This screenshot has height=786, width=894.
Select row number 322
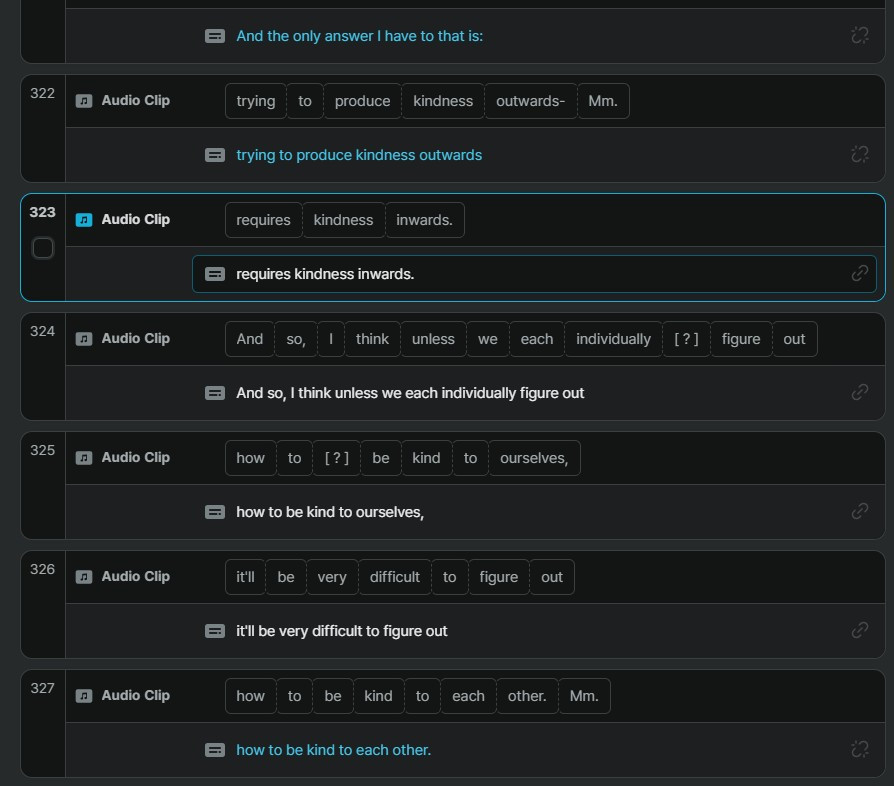click(x=42, y=93)
